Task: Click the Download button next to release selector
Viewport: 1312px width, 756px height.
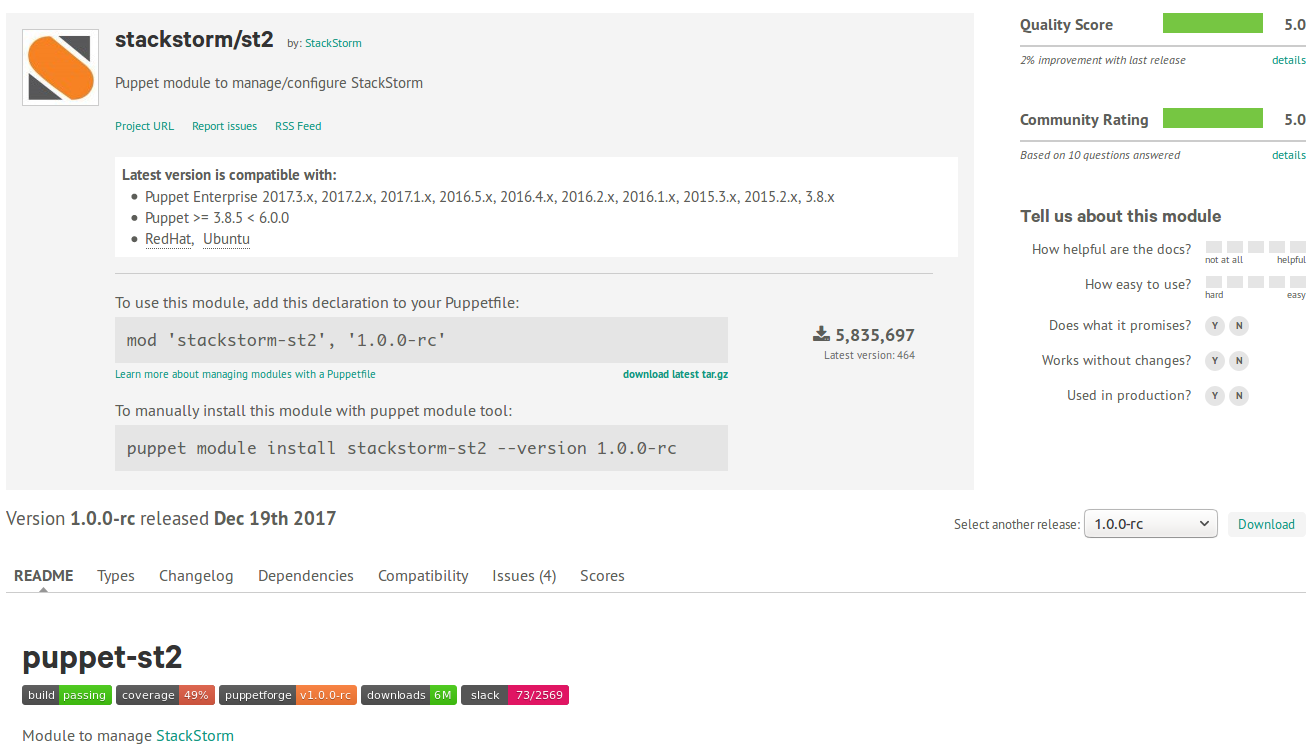Action: click(1266, 524)
